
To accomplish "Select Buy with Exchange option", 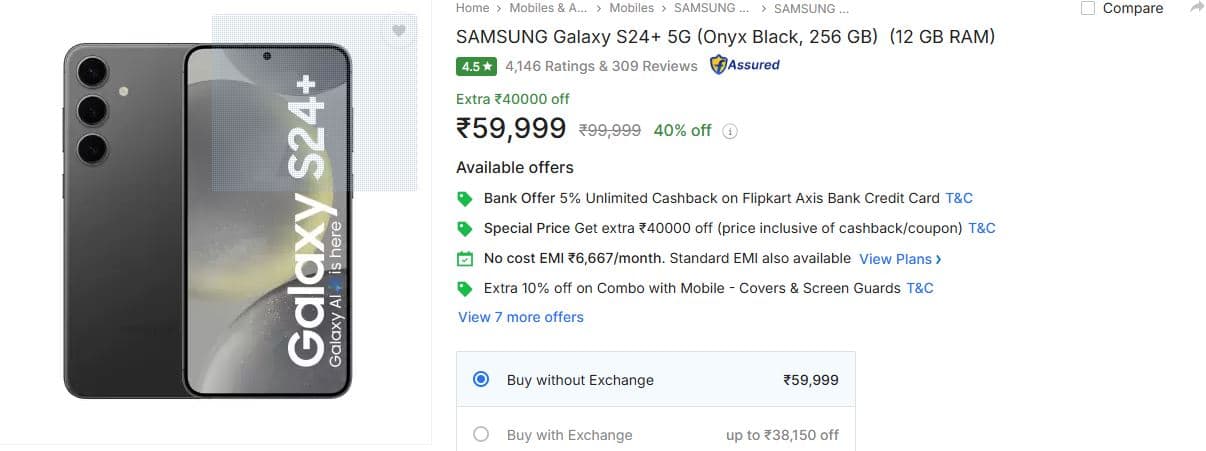I will click(x=481, y=435).
